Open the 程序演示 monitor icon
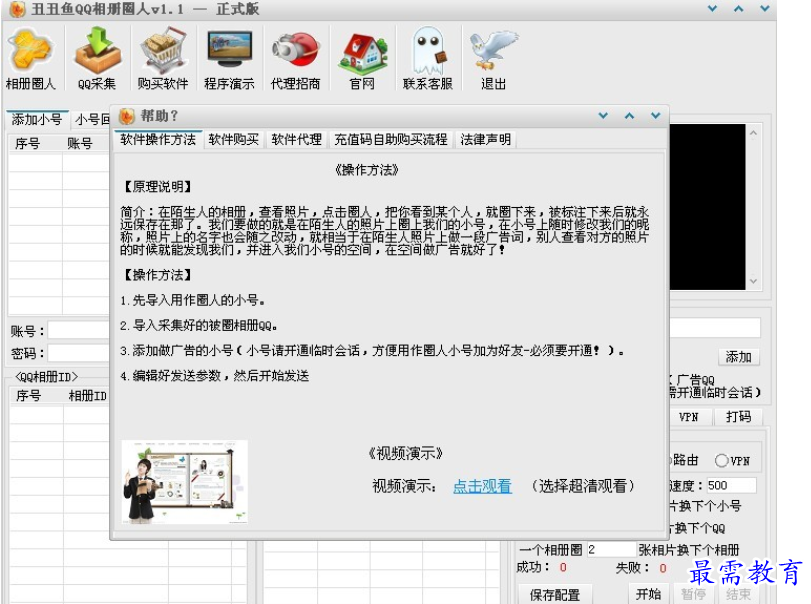This screenshot has height=604, width=811. tap(229, 59)
